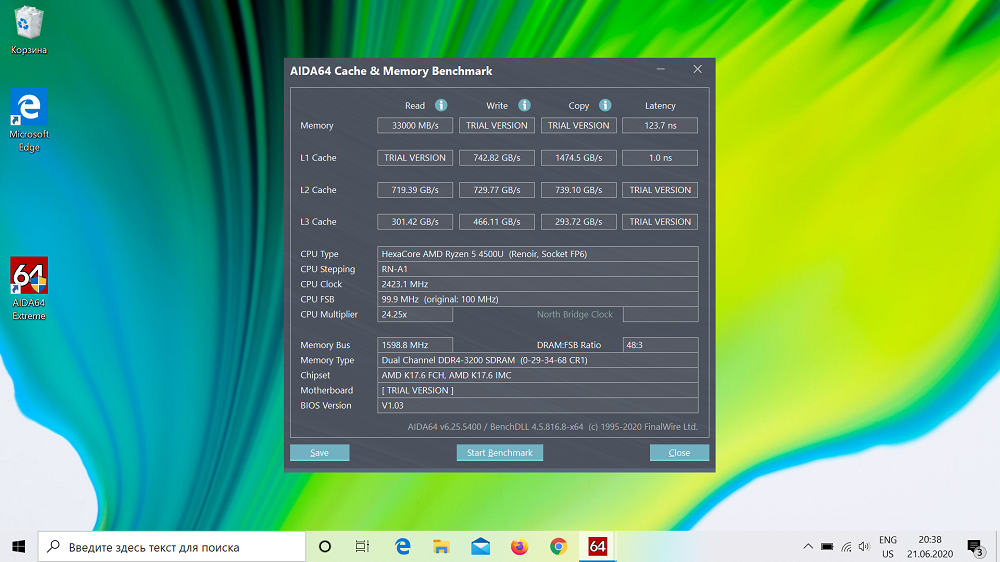Click the AIDA64 Cache & Memory Benchmark title

391,71
